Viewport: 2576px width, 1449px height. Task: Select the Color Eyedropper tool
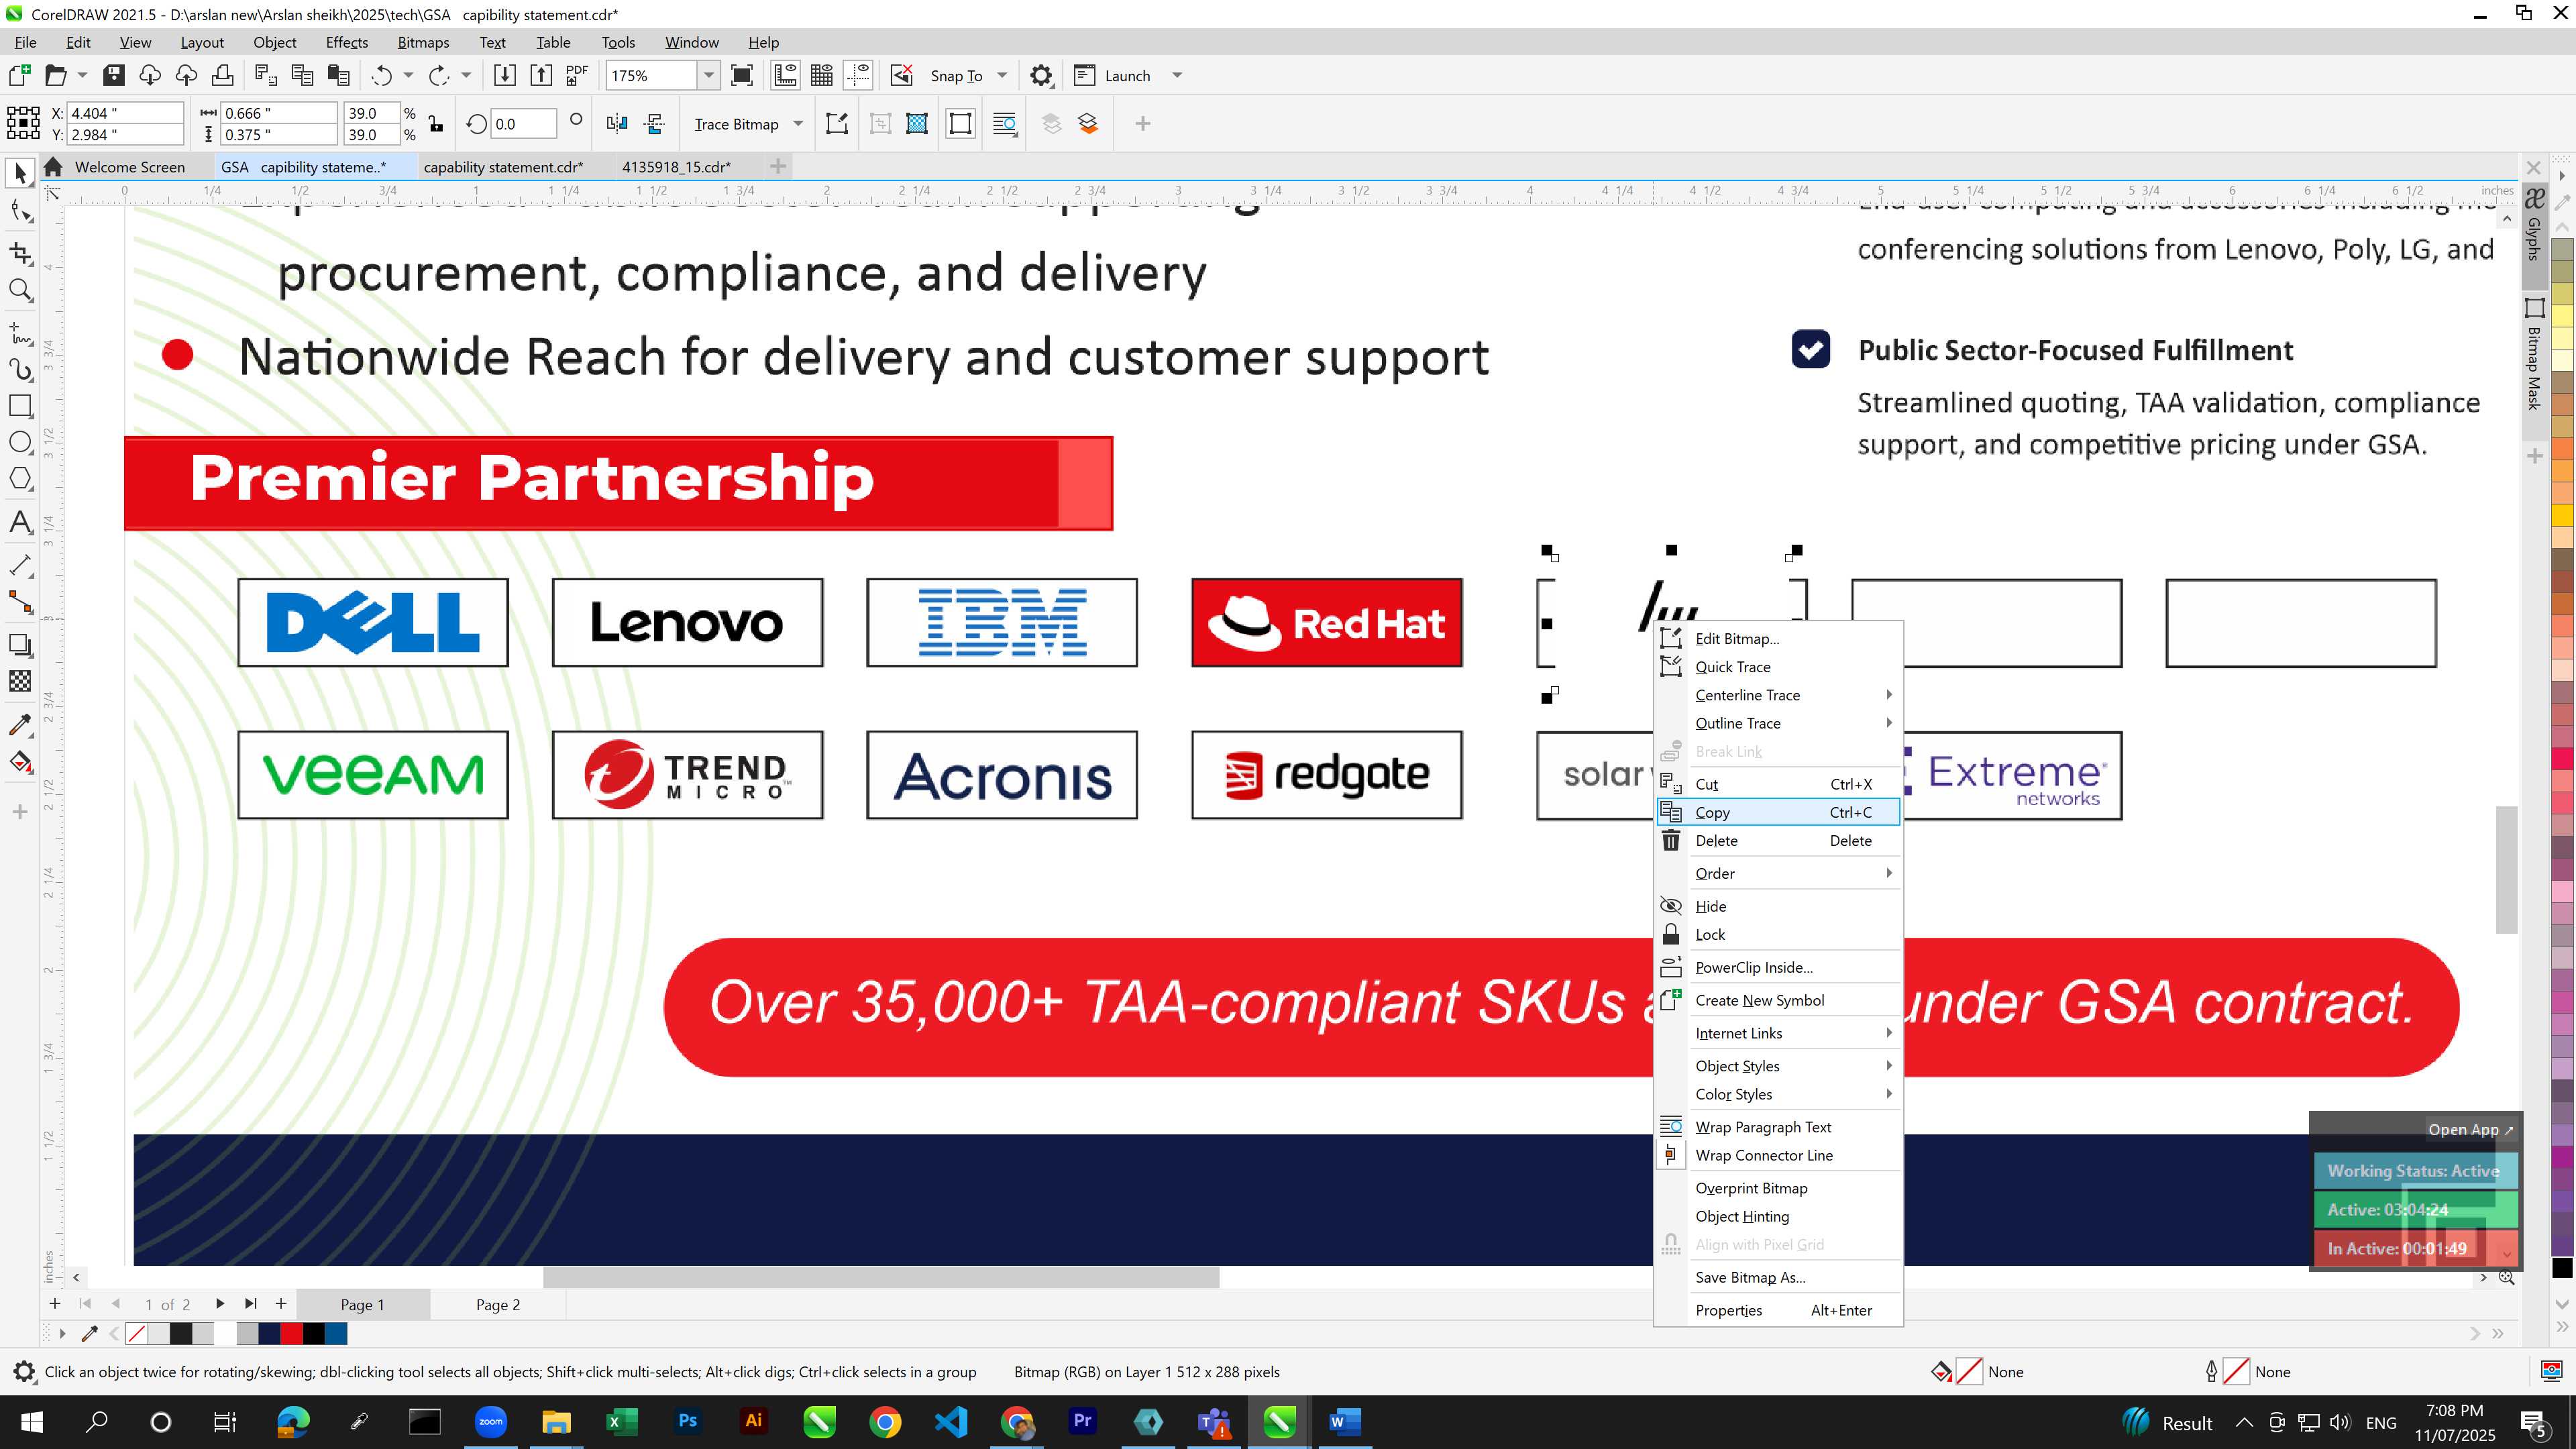tap(20, 724)
